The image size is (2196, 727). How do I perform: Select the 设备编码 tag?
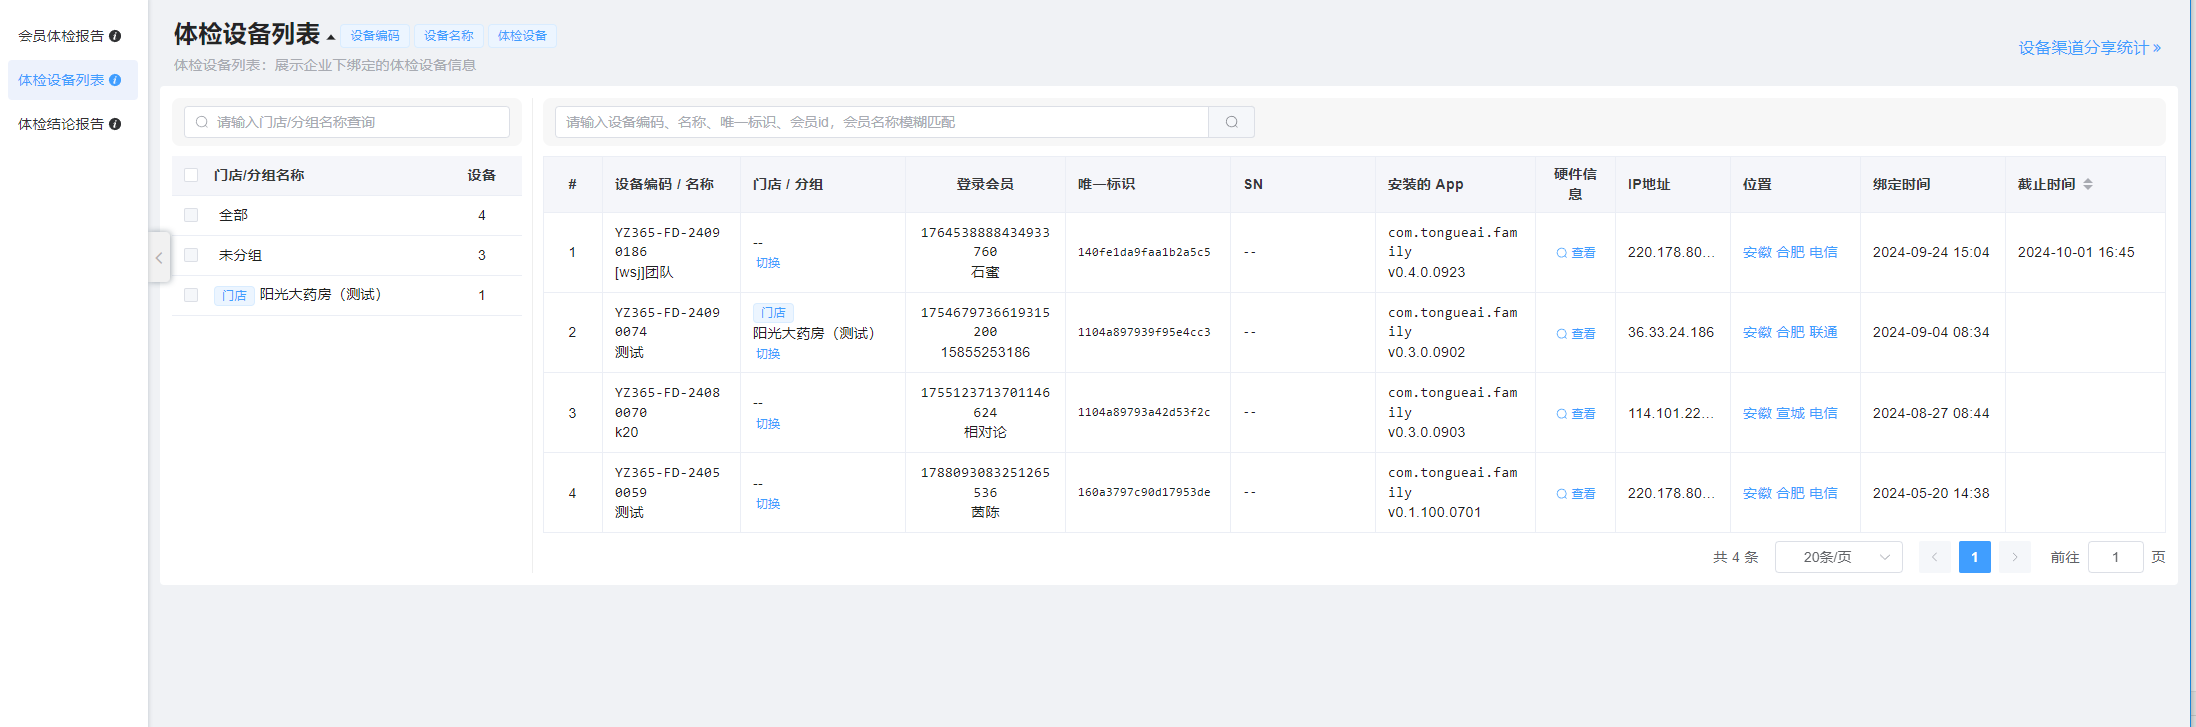[x=375, y=36]
